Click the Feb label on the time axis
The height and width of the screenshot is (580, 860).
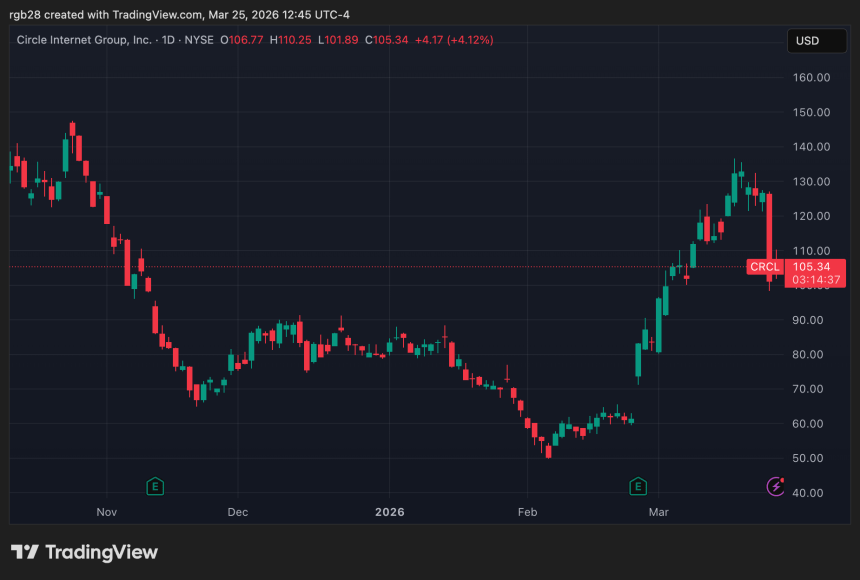tap(527, 512)
